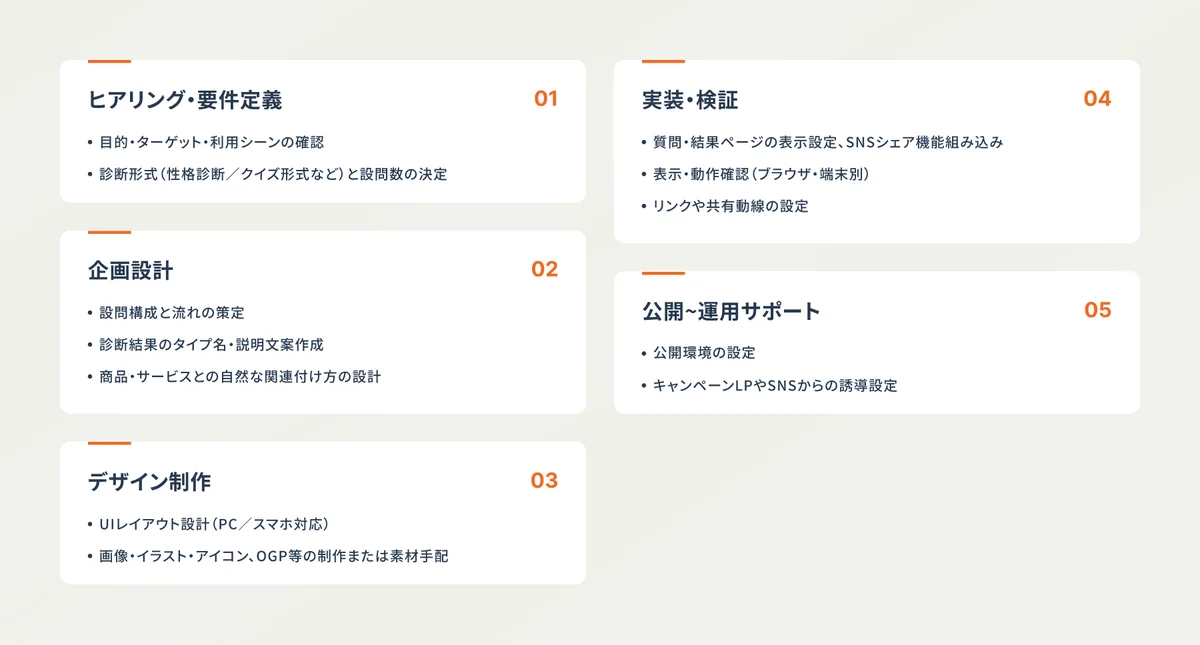
Task: Click the 企画設計 card heading
Action: pos(131,271)
